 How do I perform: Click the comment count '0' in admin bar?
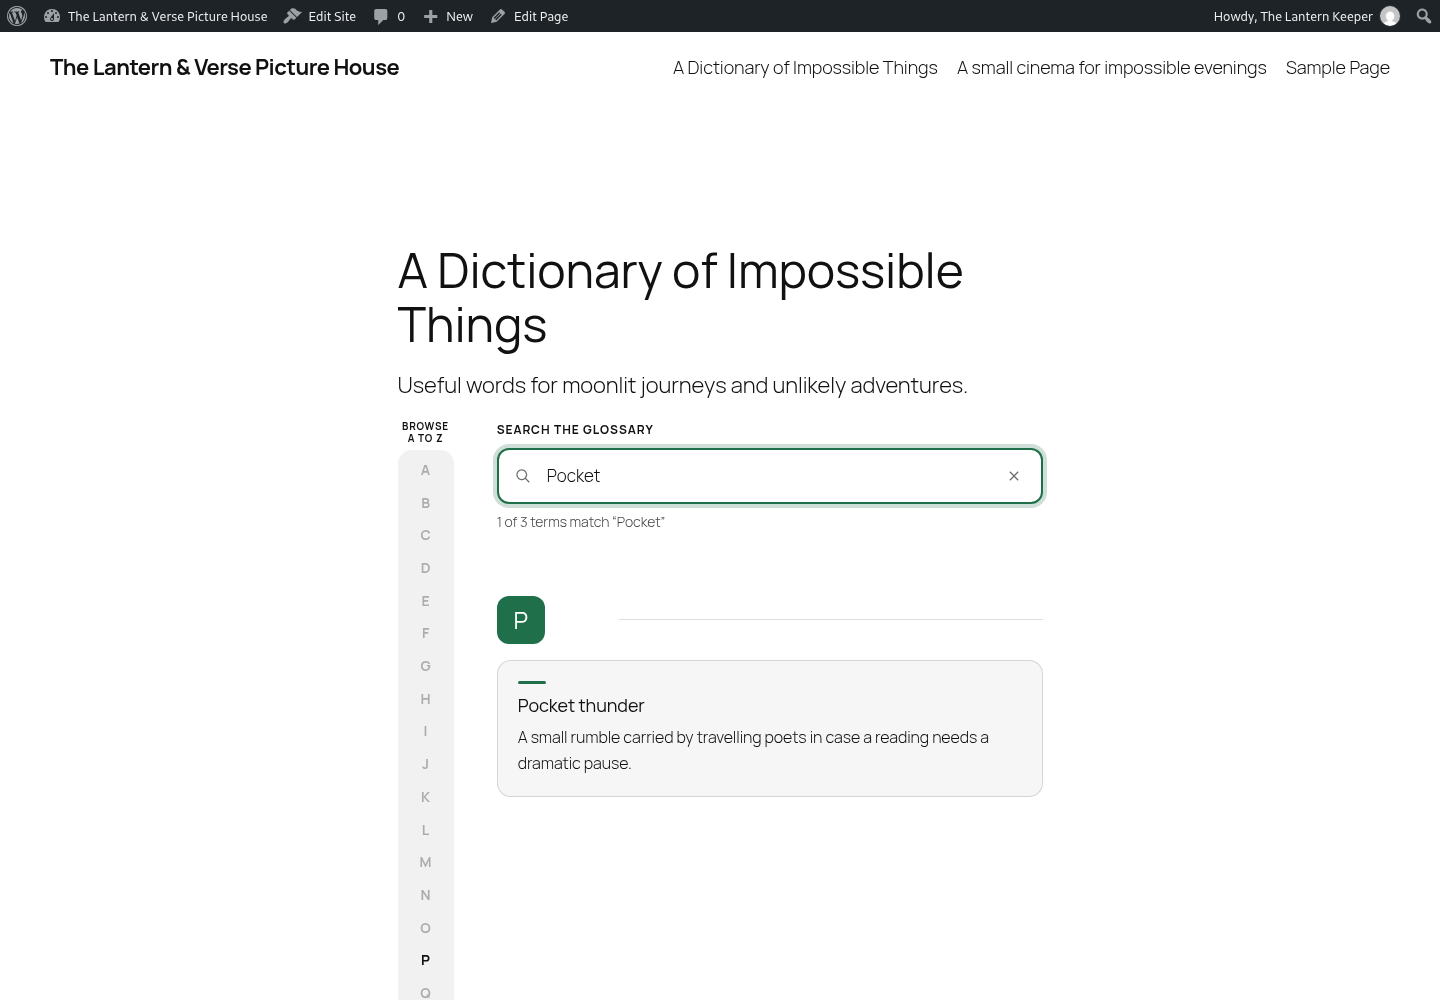[401, 16]
